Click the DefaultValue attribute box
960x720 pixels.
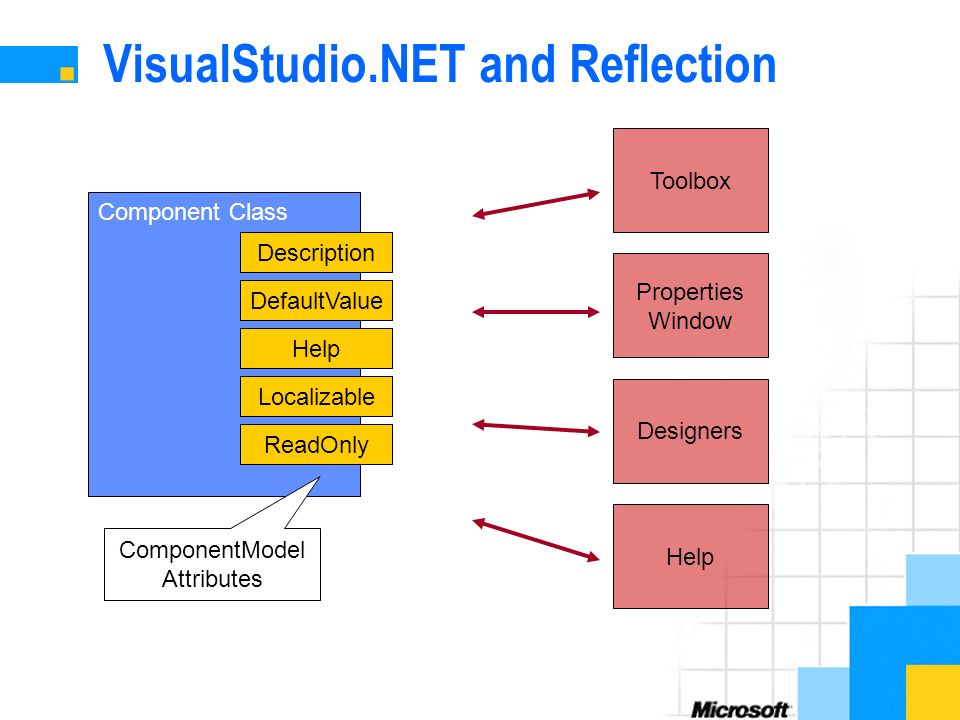(316, 301)
